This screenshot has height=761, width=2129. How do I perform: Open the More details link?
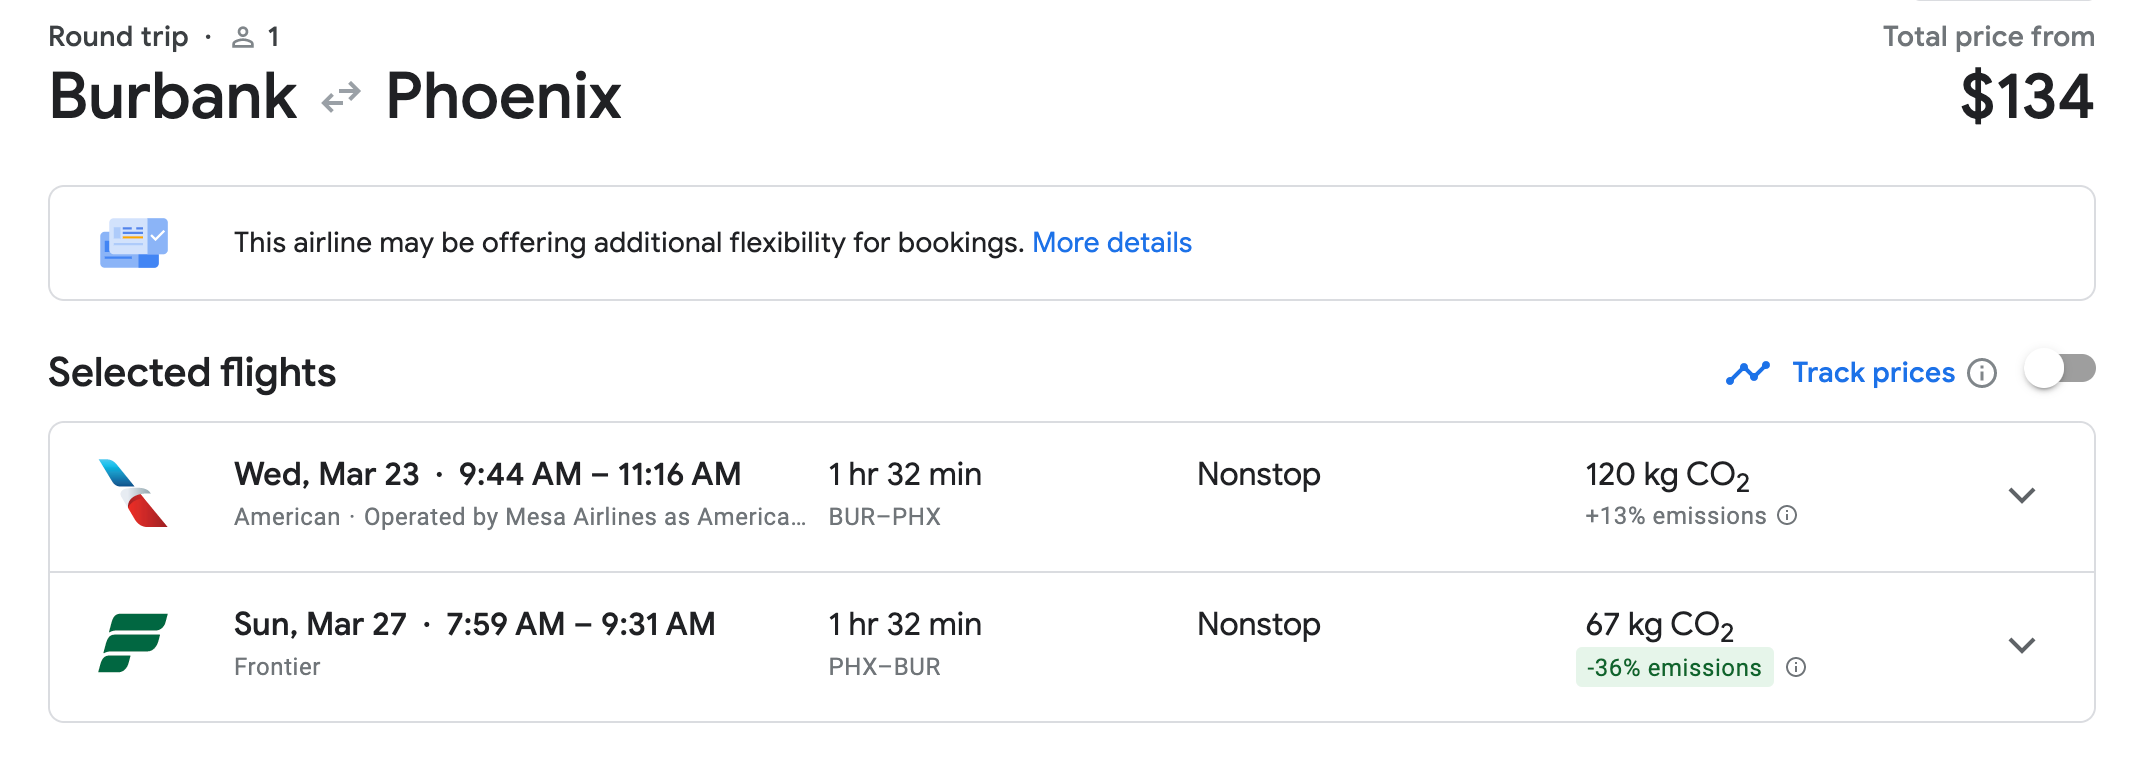(x=1111, y=243)
